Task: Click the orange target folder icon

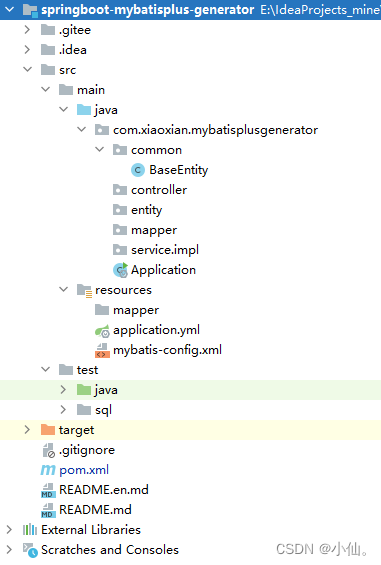Action: coord(48,430)
